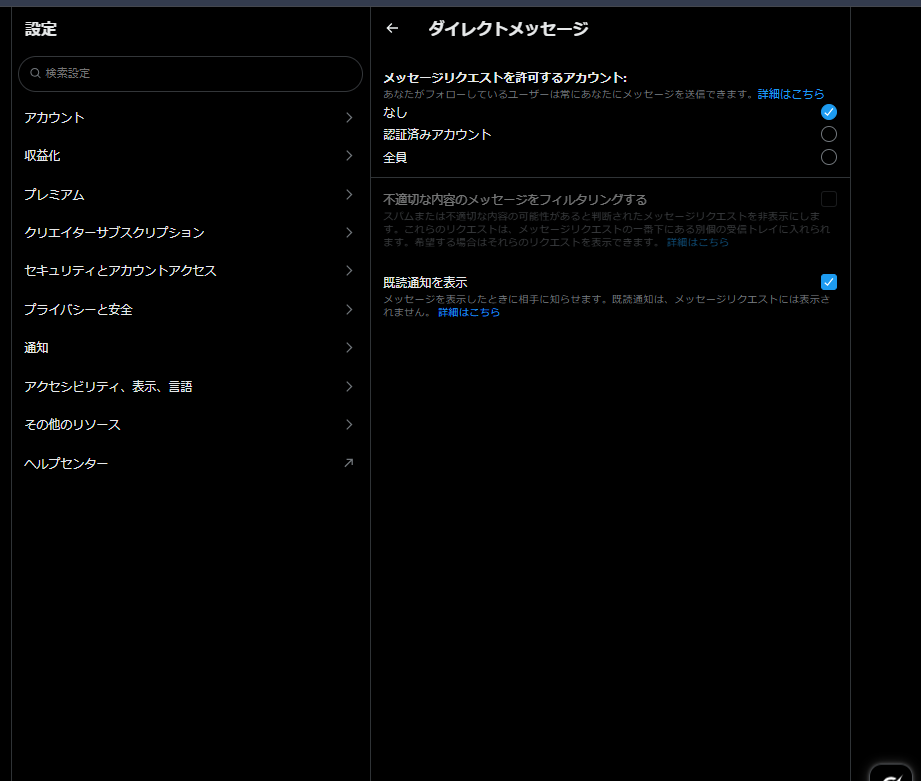921x781 pixels.
Task: Expand the プレミアム chevron
Action: pyautogui.click(x=349, y=194)
